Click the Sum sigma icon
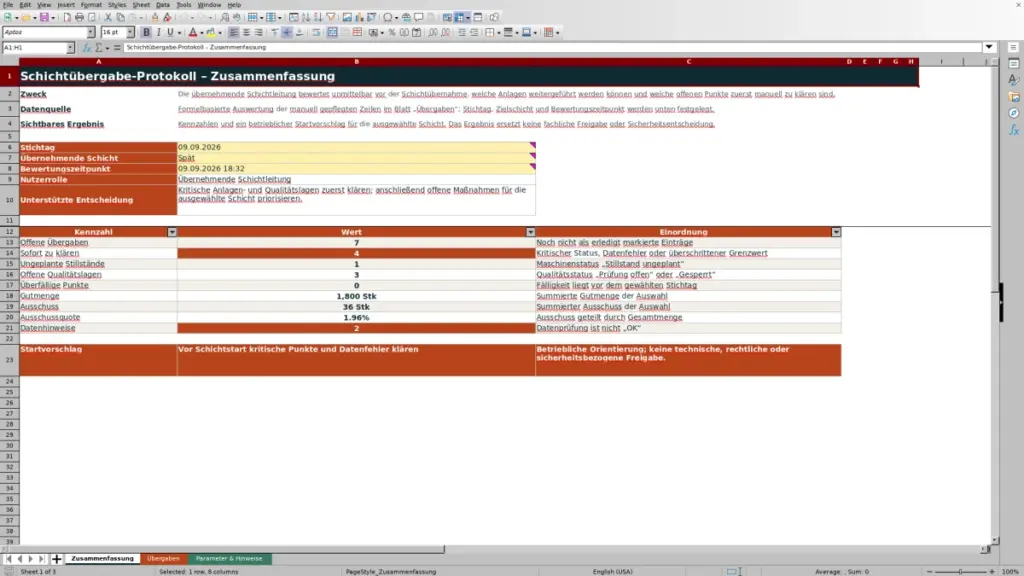1024x576 pixels. click(99, 48)
